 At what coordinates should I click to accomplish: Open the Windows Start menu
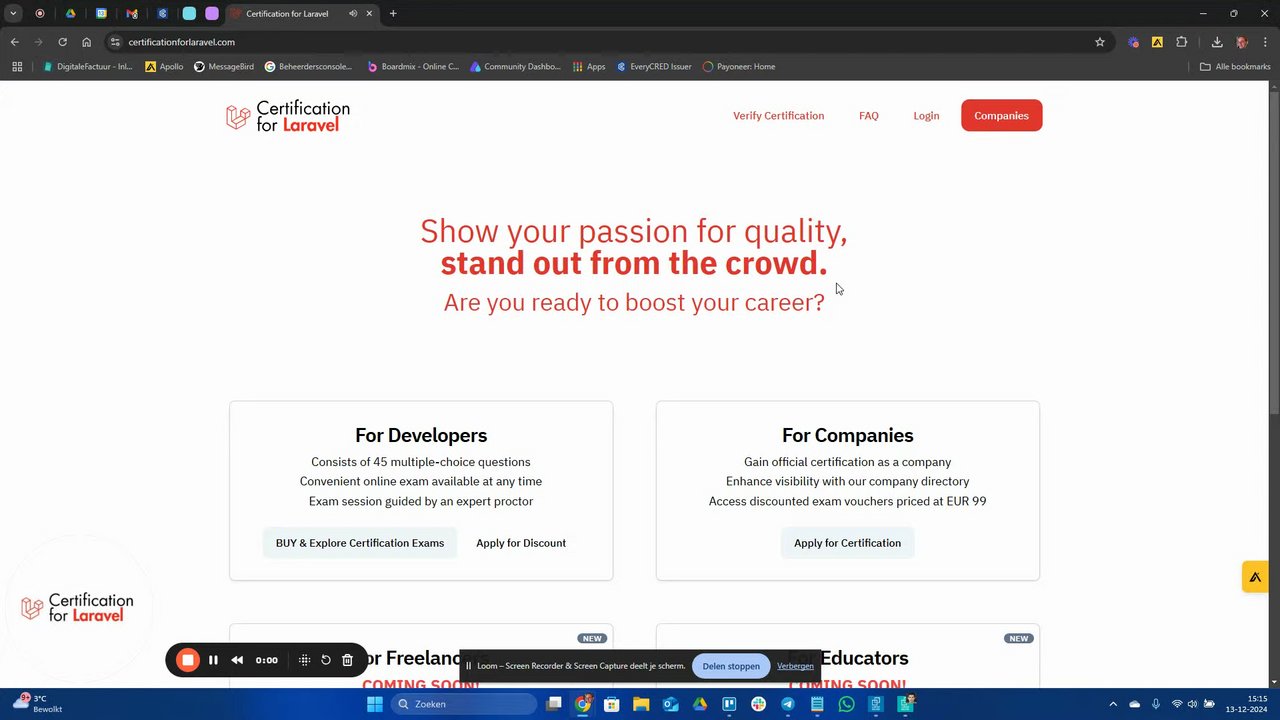click(374, 704)
